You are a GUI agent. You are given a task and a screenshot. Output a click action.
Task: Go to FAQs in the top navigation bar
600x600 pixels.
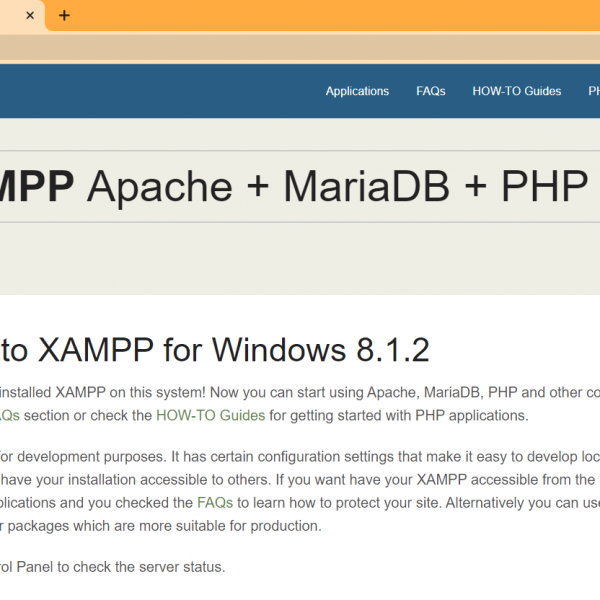[x=430, y=91]
